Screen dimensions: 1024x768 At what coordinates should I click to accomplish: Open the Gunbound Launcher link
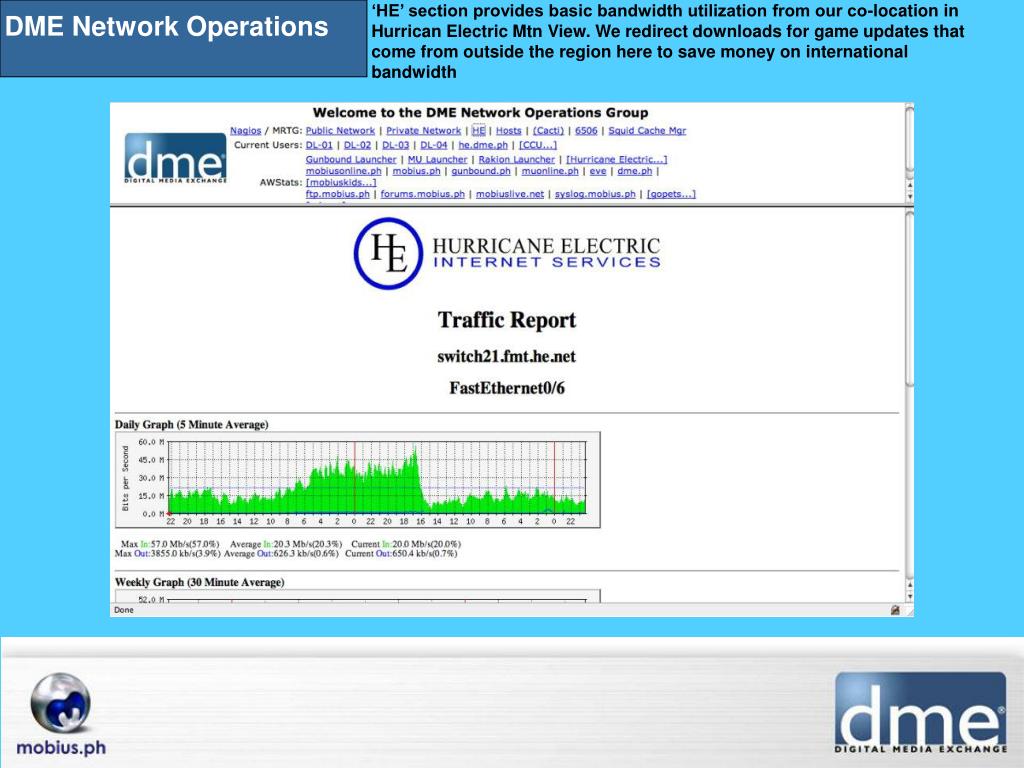[x=351, y=159]
